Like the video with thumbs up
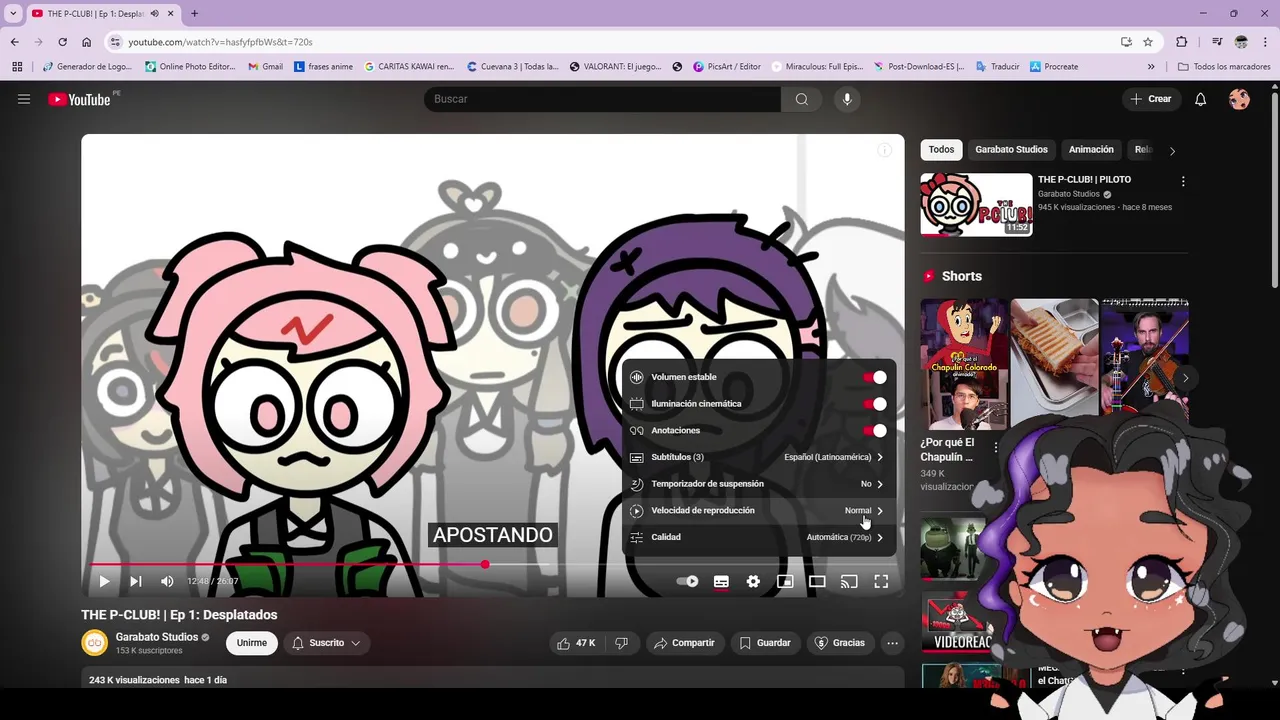Viewport: 1280px width, 720px height. (x=575, y=643)
